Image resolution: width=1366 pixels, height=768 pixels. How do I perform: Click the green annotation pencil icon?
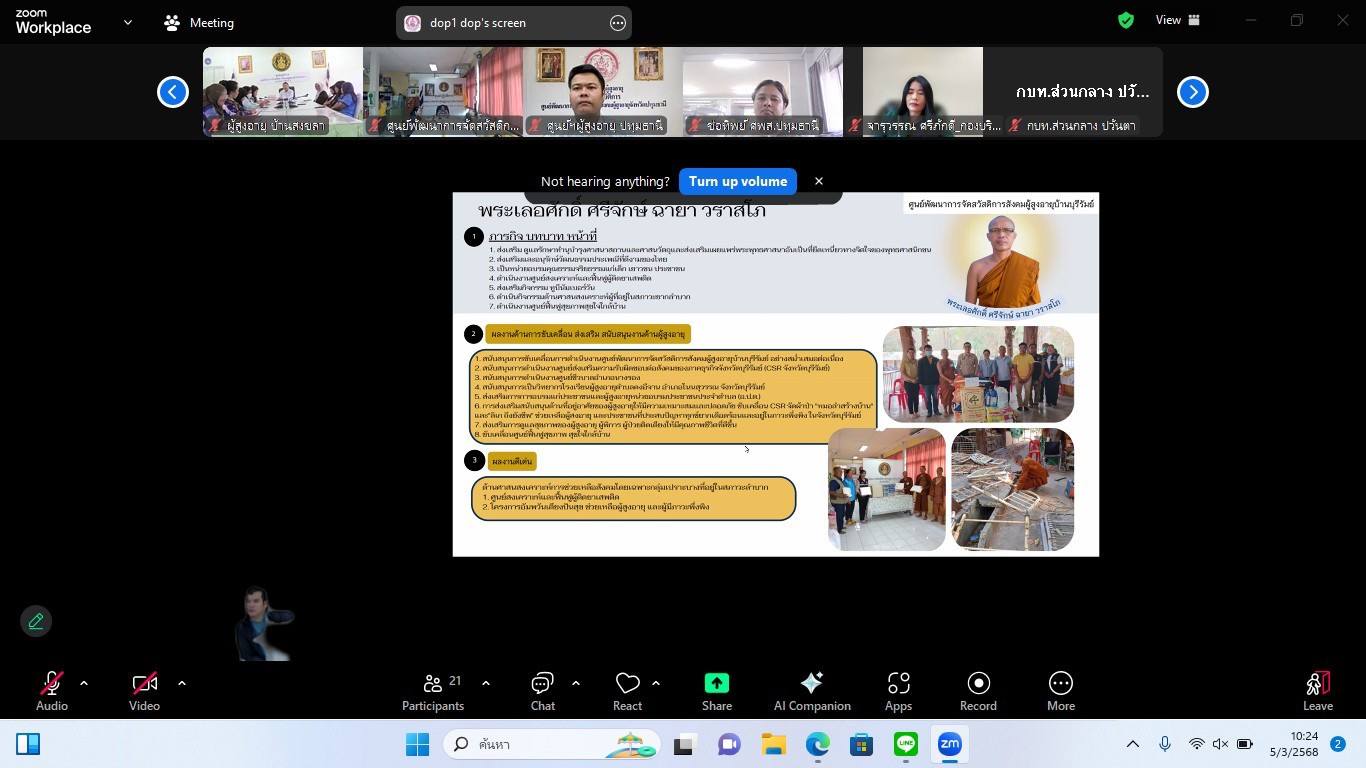click(x=36, y=622)
